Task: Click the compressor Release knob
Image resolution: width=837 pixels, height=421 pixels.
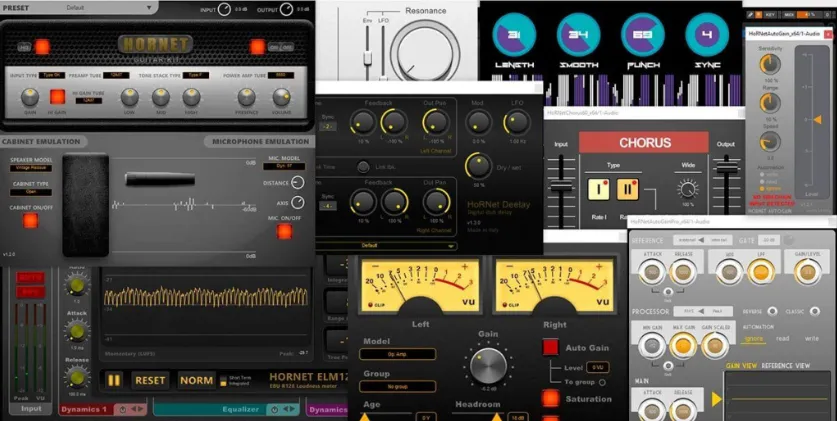Action: 77,377
